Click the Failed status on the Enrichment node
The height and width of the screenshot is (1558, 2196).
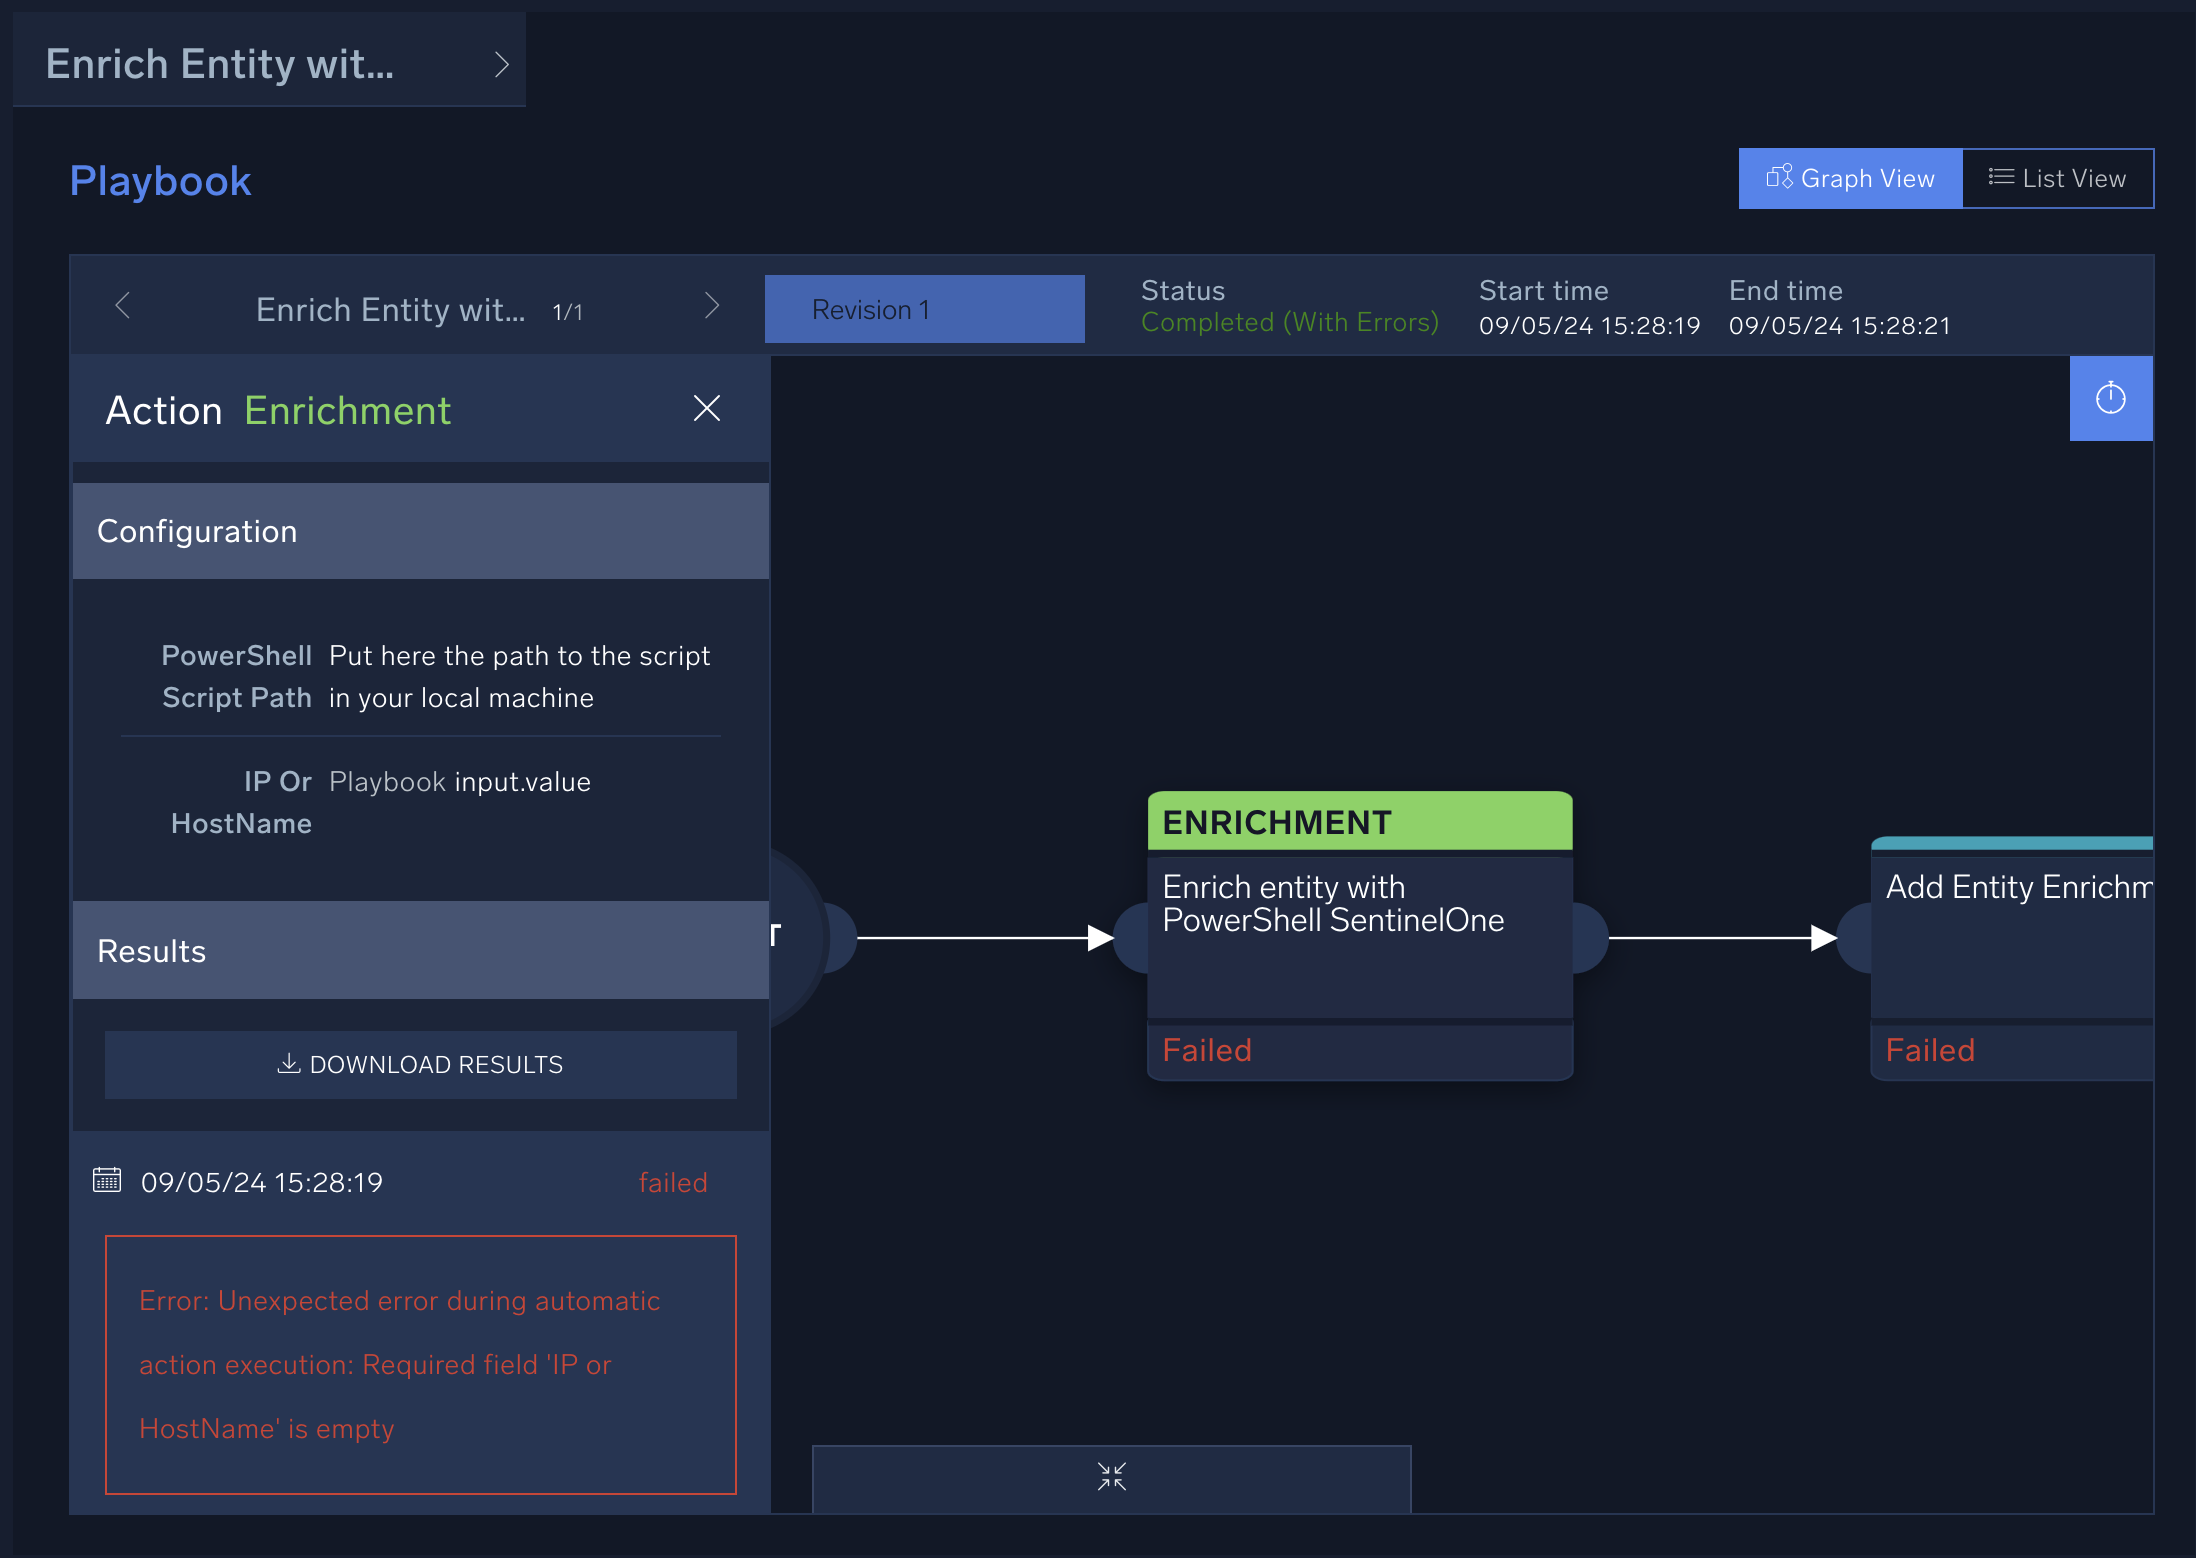[1207, 1050]
